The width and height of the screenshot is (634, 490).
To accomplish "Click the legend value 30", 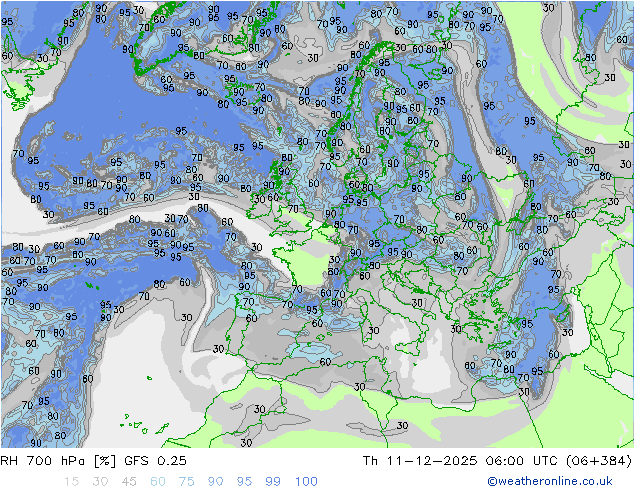I will (x=100, y=482).
